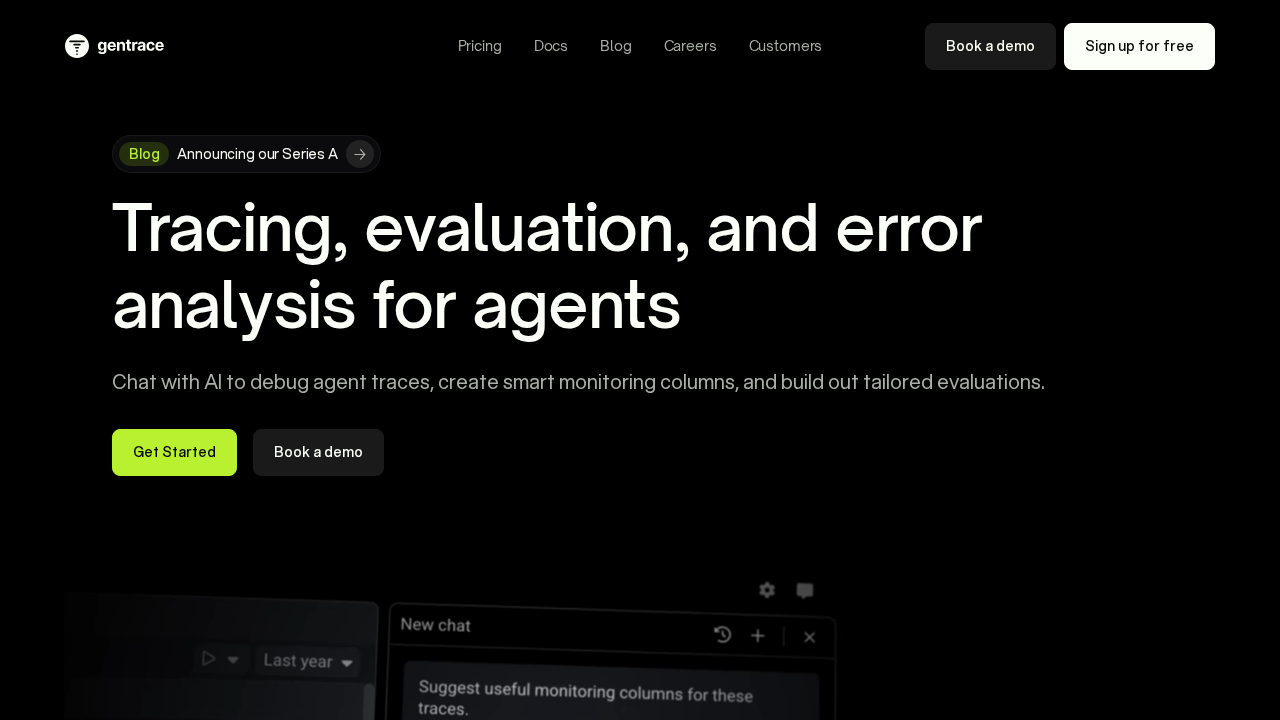Click the chat bubble icon
Viewport: 1280px width, 720px height.
(x=804, y=590)
